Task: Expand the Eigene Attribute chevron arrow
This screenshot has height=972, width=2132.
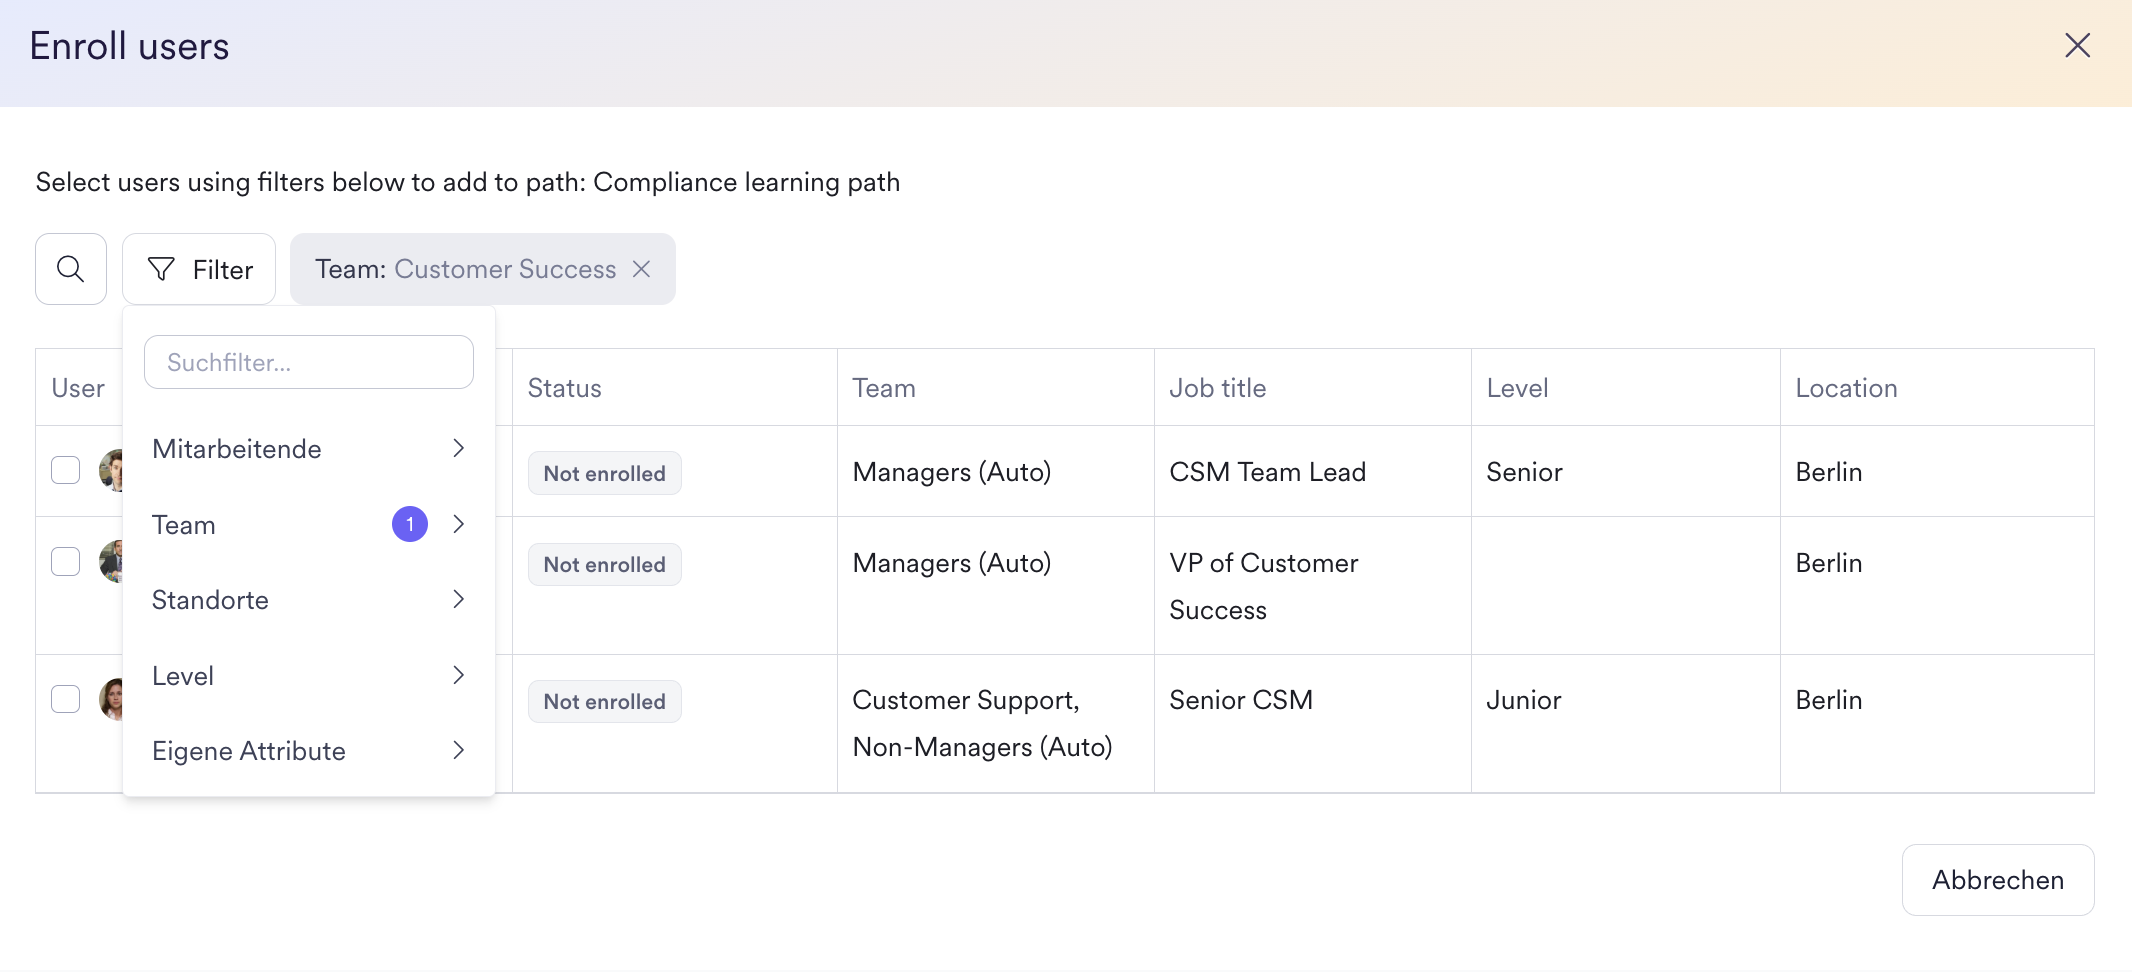Action: click(x=458, y=750)
